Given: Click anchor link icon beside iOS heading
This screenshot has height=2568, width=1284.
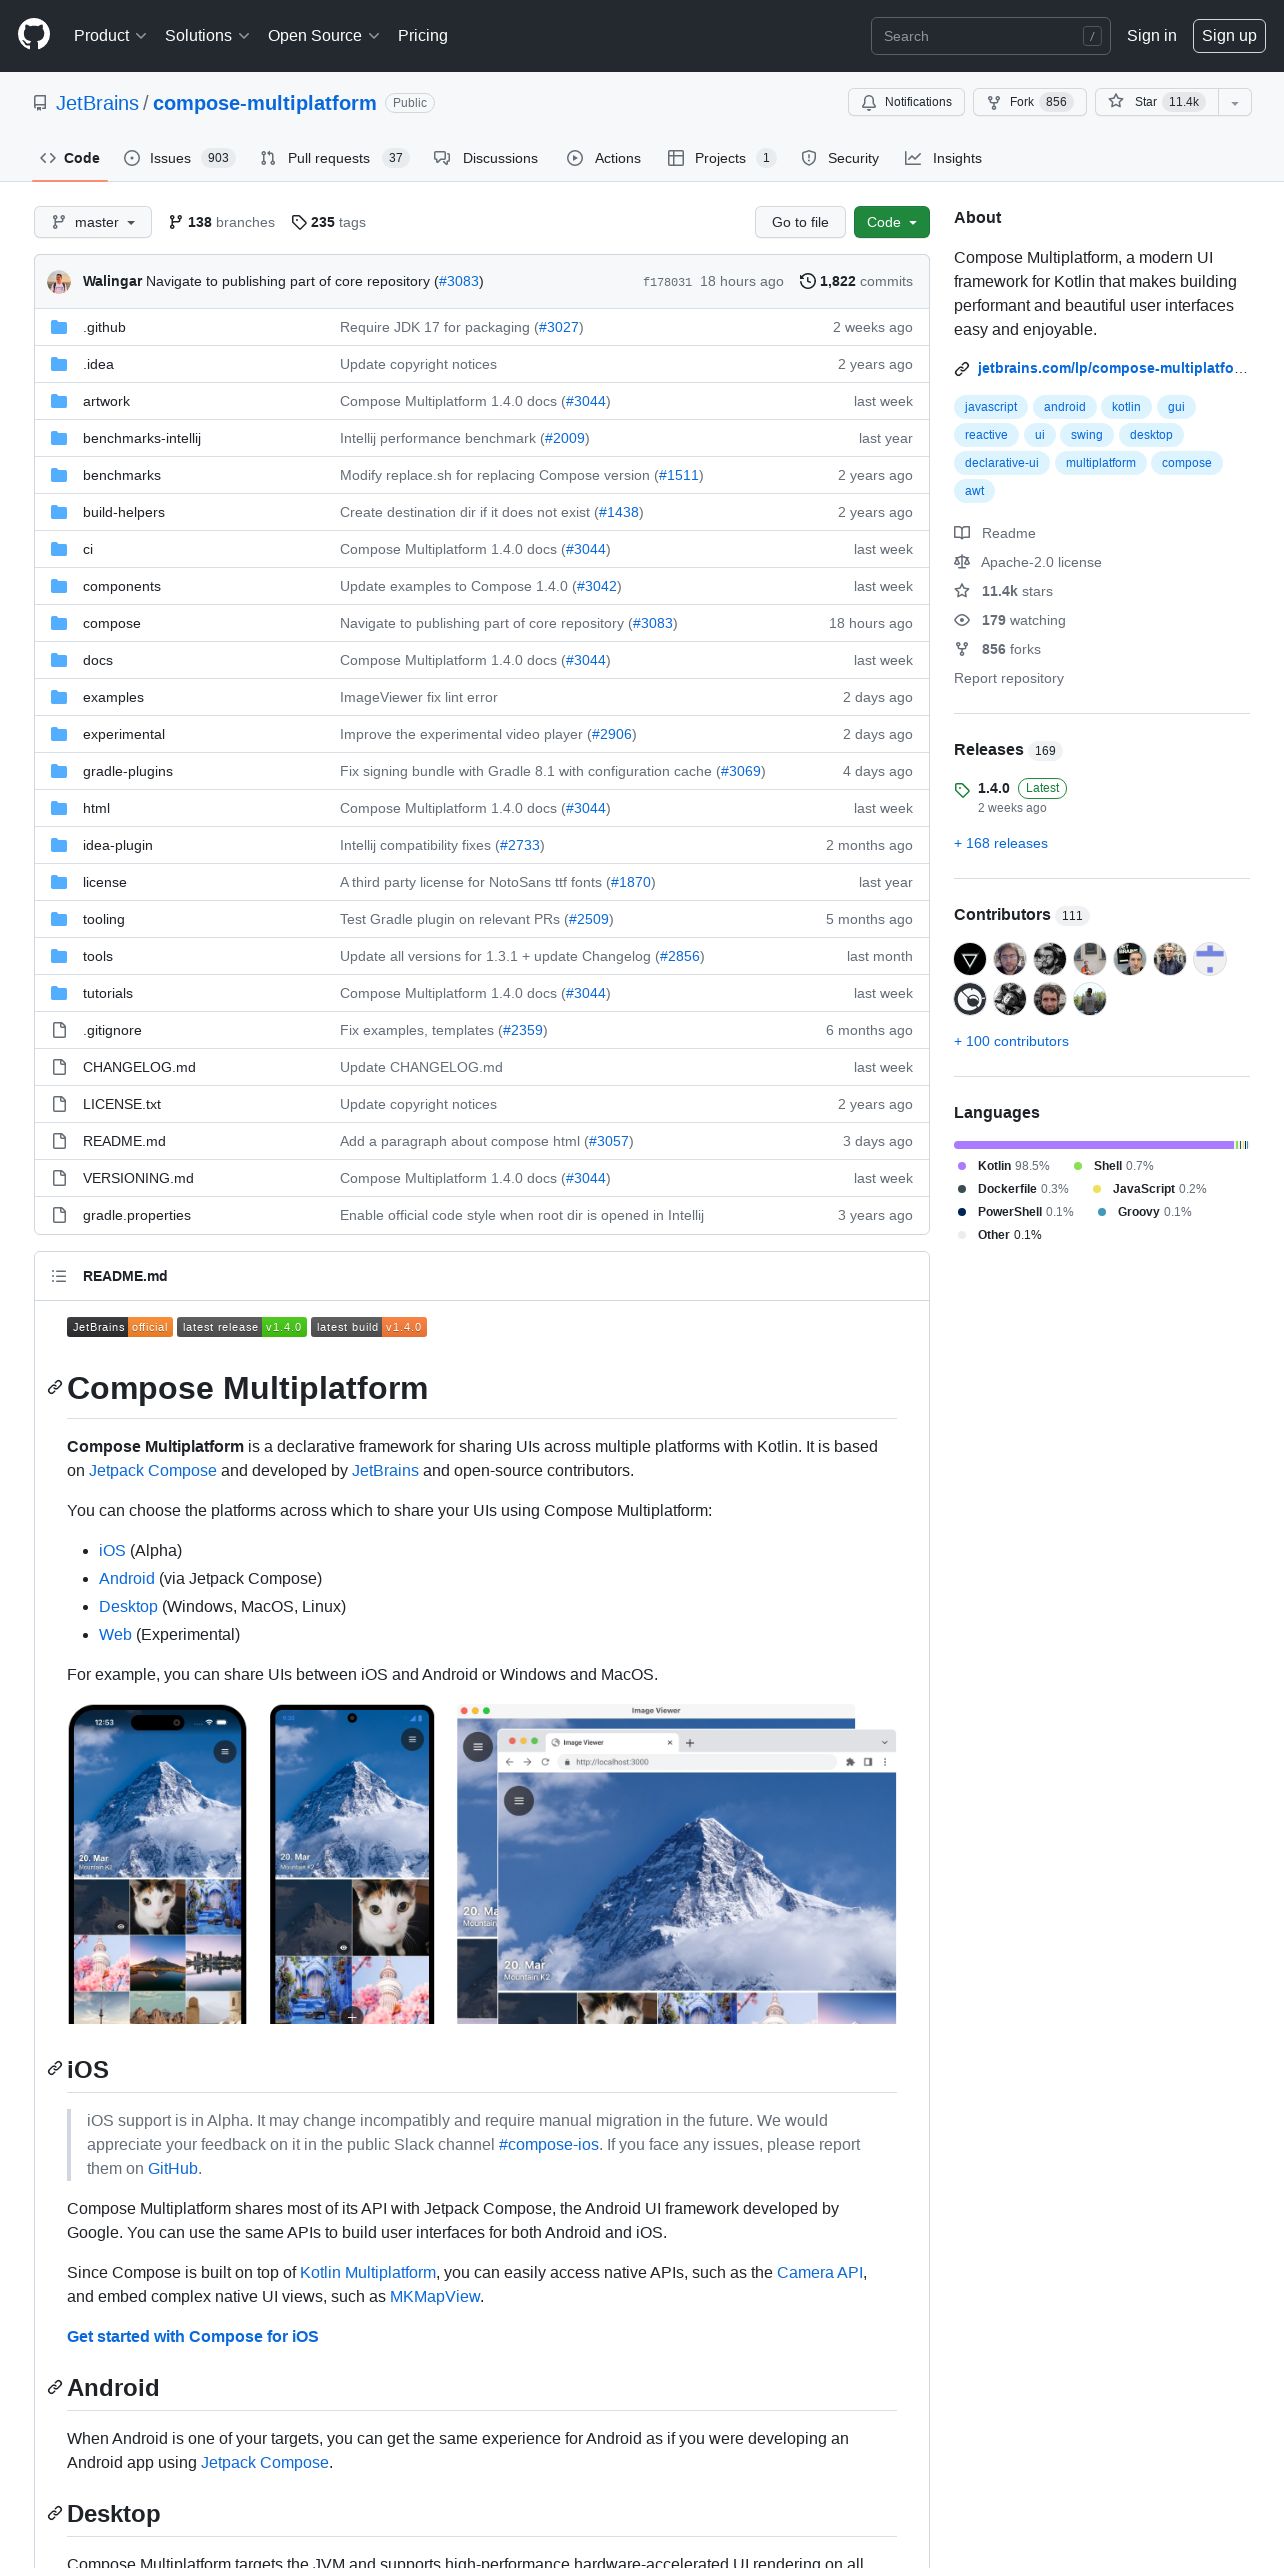Looking at the screenshot, I should tap(55, 2069).
